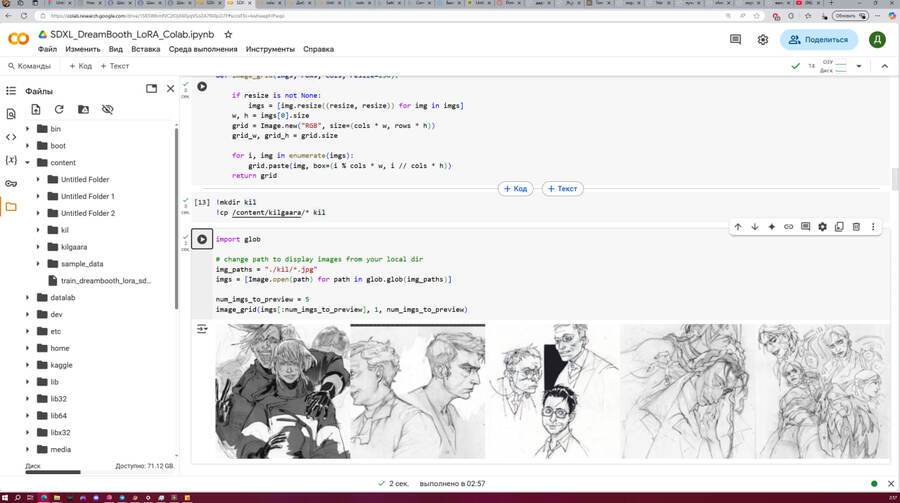
Task: Expand the kaggle folder
Action: coord(27,365)
